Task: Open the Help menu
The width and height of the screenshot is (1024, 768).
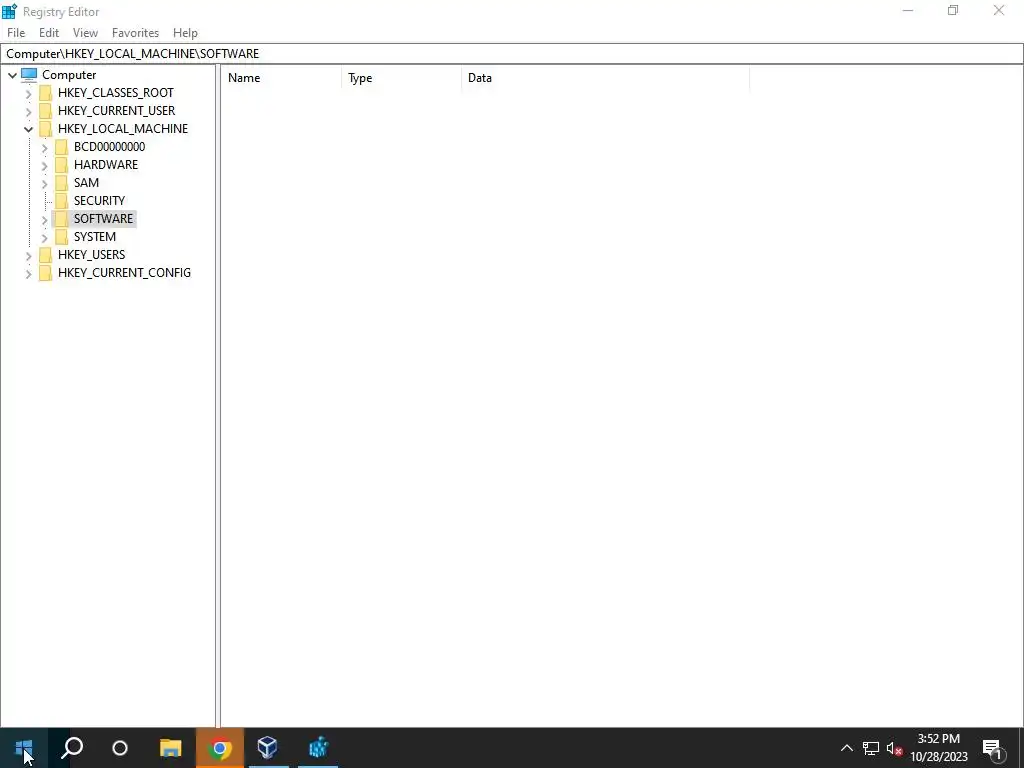Action: pyautogui.click(x=185, y=33)
